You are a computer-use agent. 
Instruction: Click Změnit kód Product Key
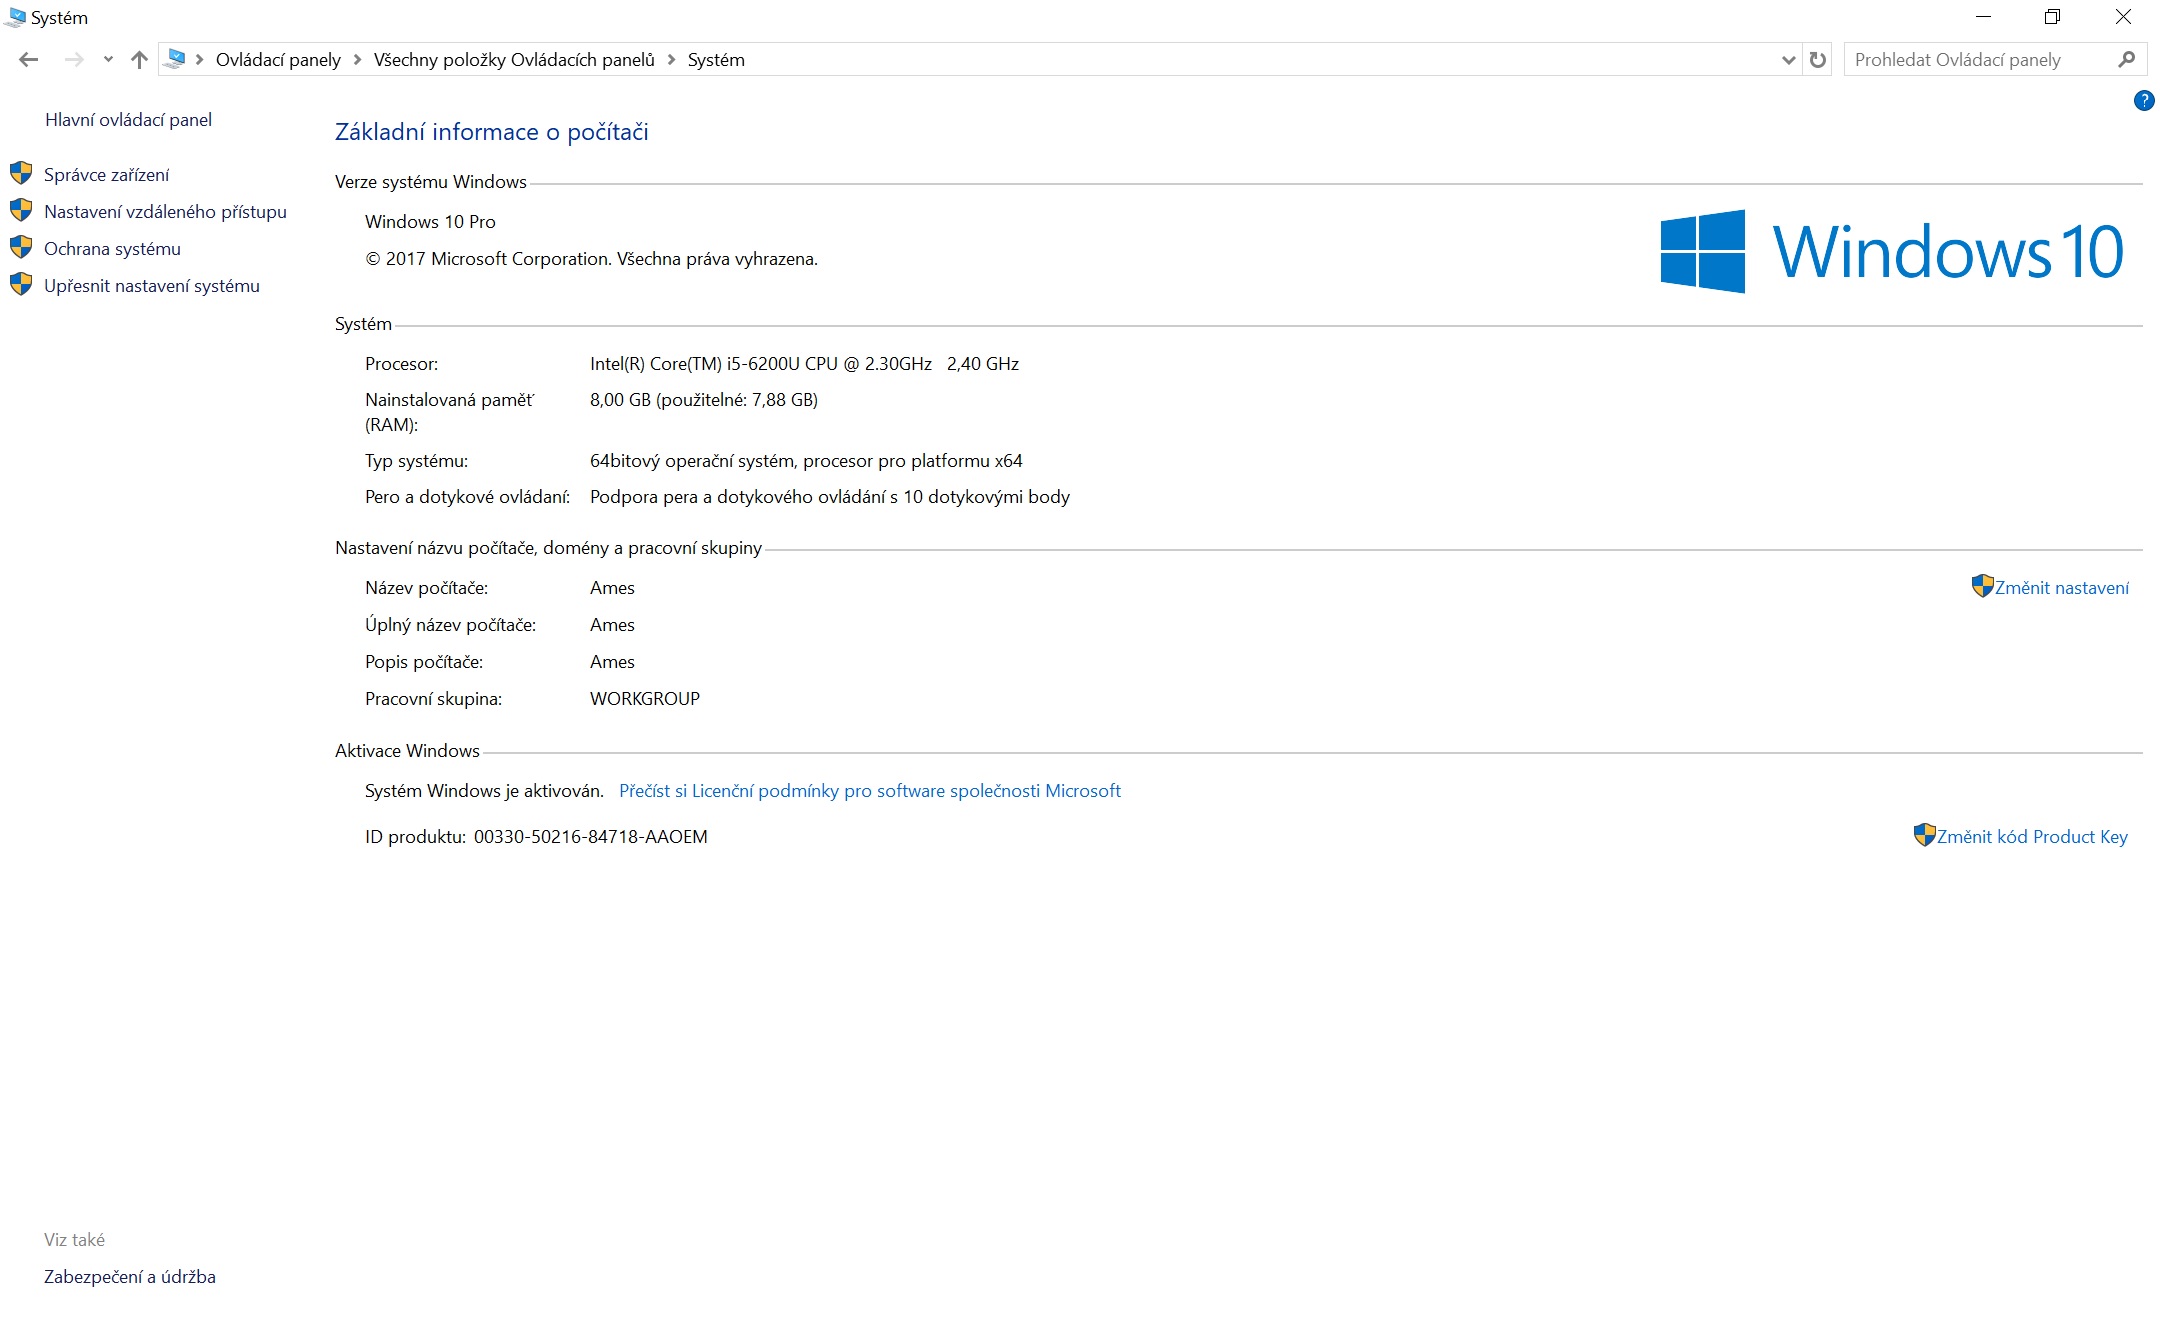click(x=2031, y=837)
